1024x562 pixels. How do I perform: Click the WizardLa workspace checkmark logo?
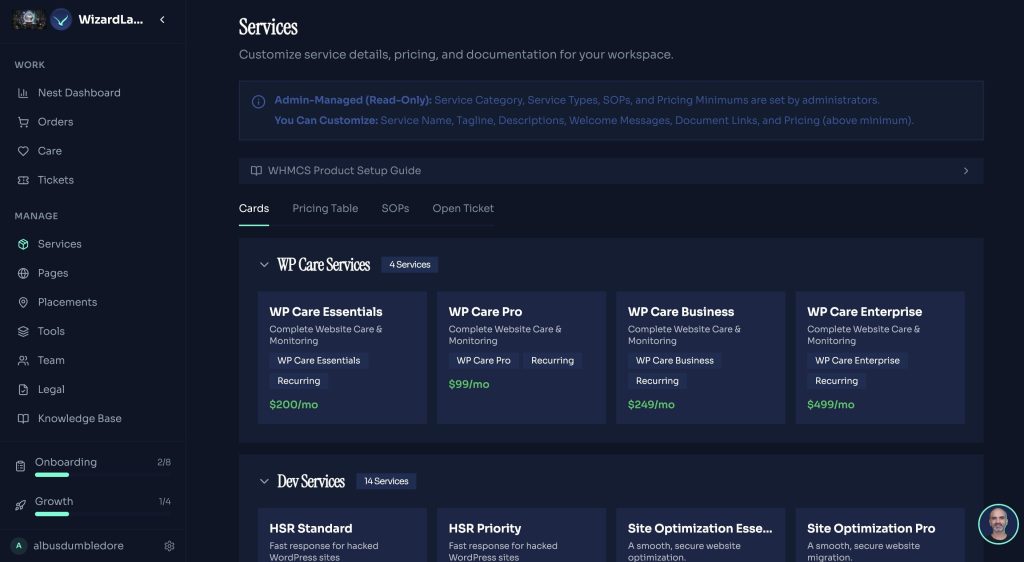point(61,20)
